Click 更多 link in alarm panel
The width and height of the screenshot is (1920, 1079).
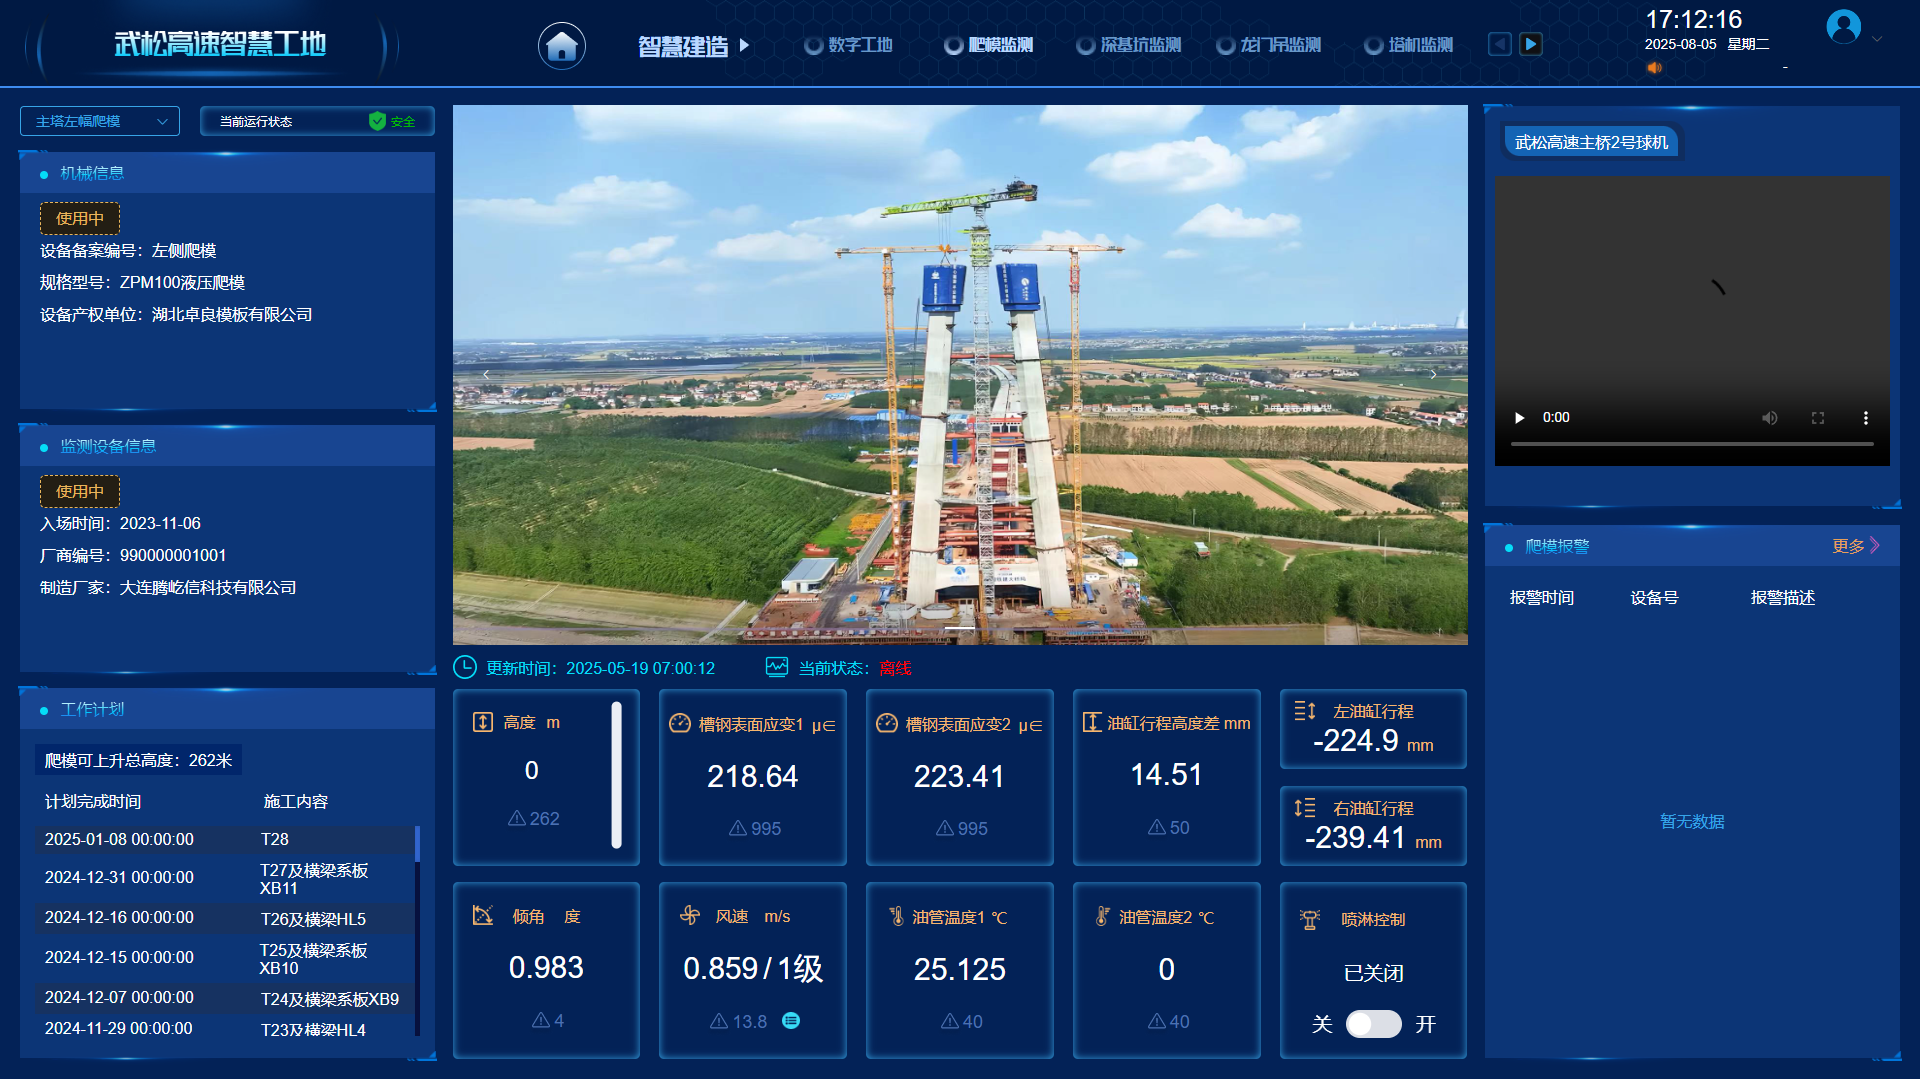coord(1855,546)
